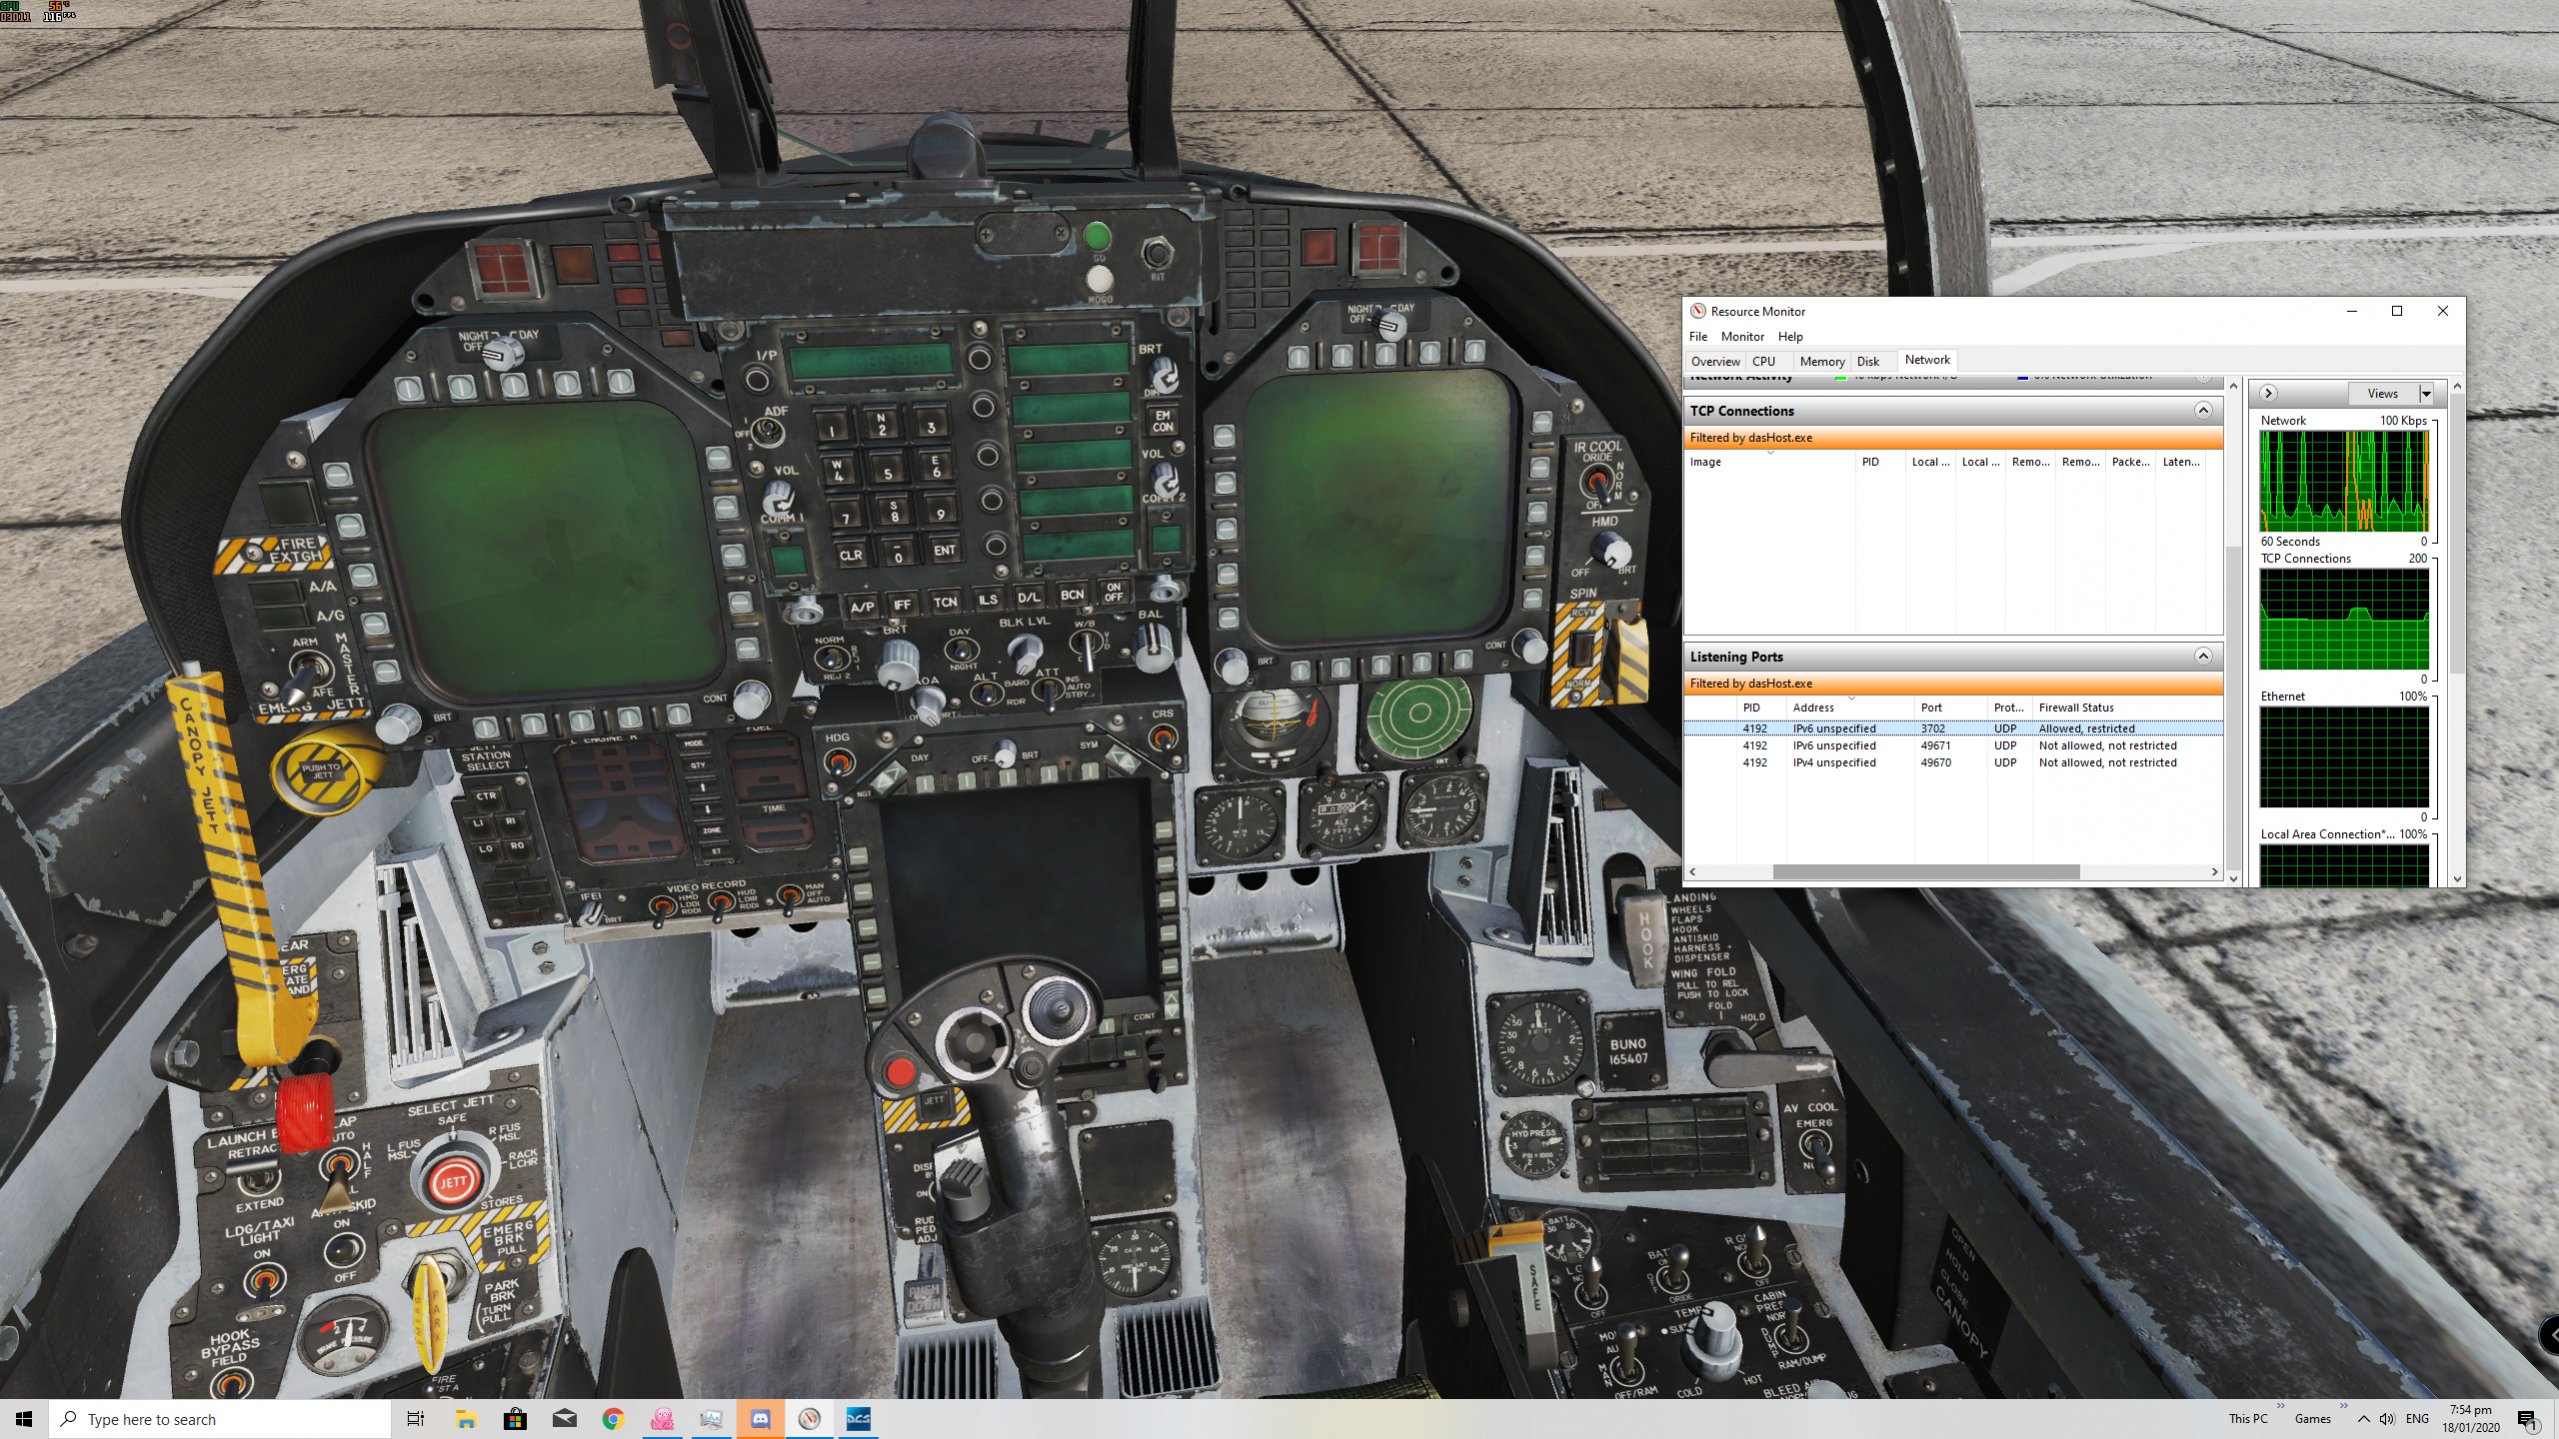Click the Network throughput graph
2559x1439 pixels.
click(2343, 481)
